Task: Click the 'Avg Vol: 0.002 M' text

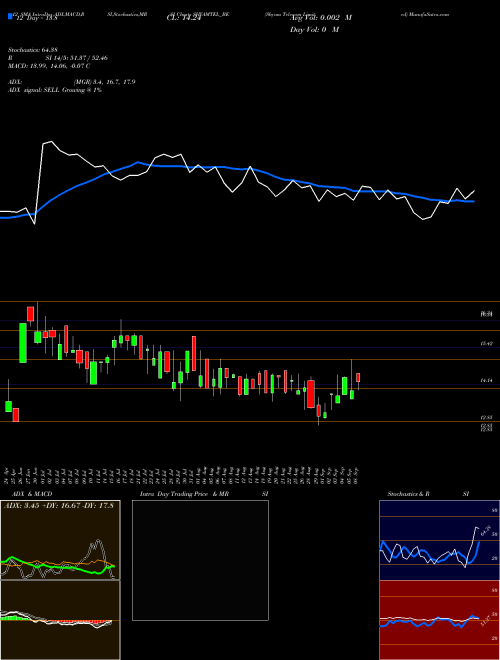Action: [x=321, y=18]
